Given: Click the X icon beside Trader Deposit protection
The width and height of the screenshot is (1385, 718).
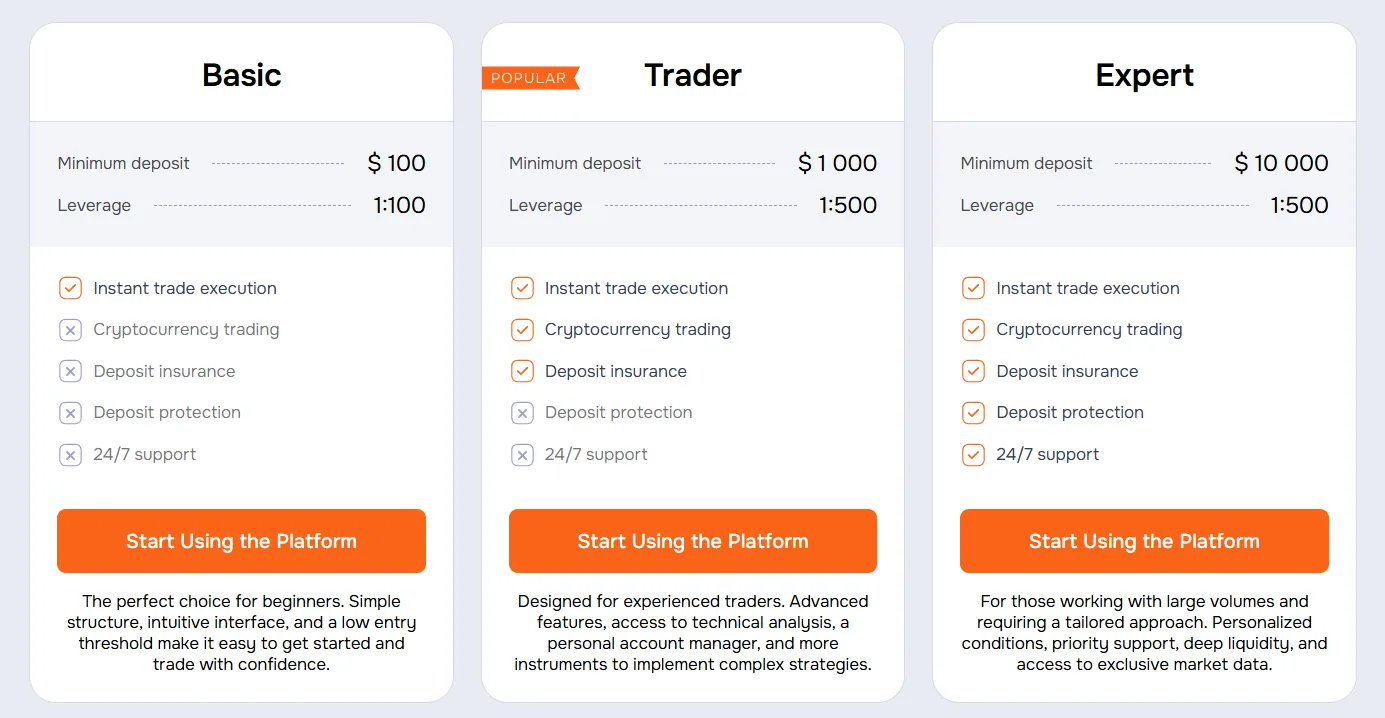Looking at the screenshot, I should [522, 413].
